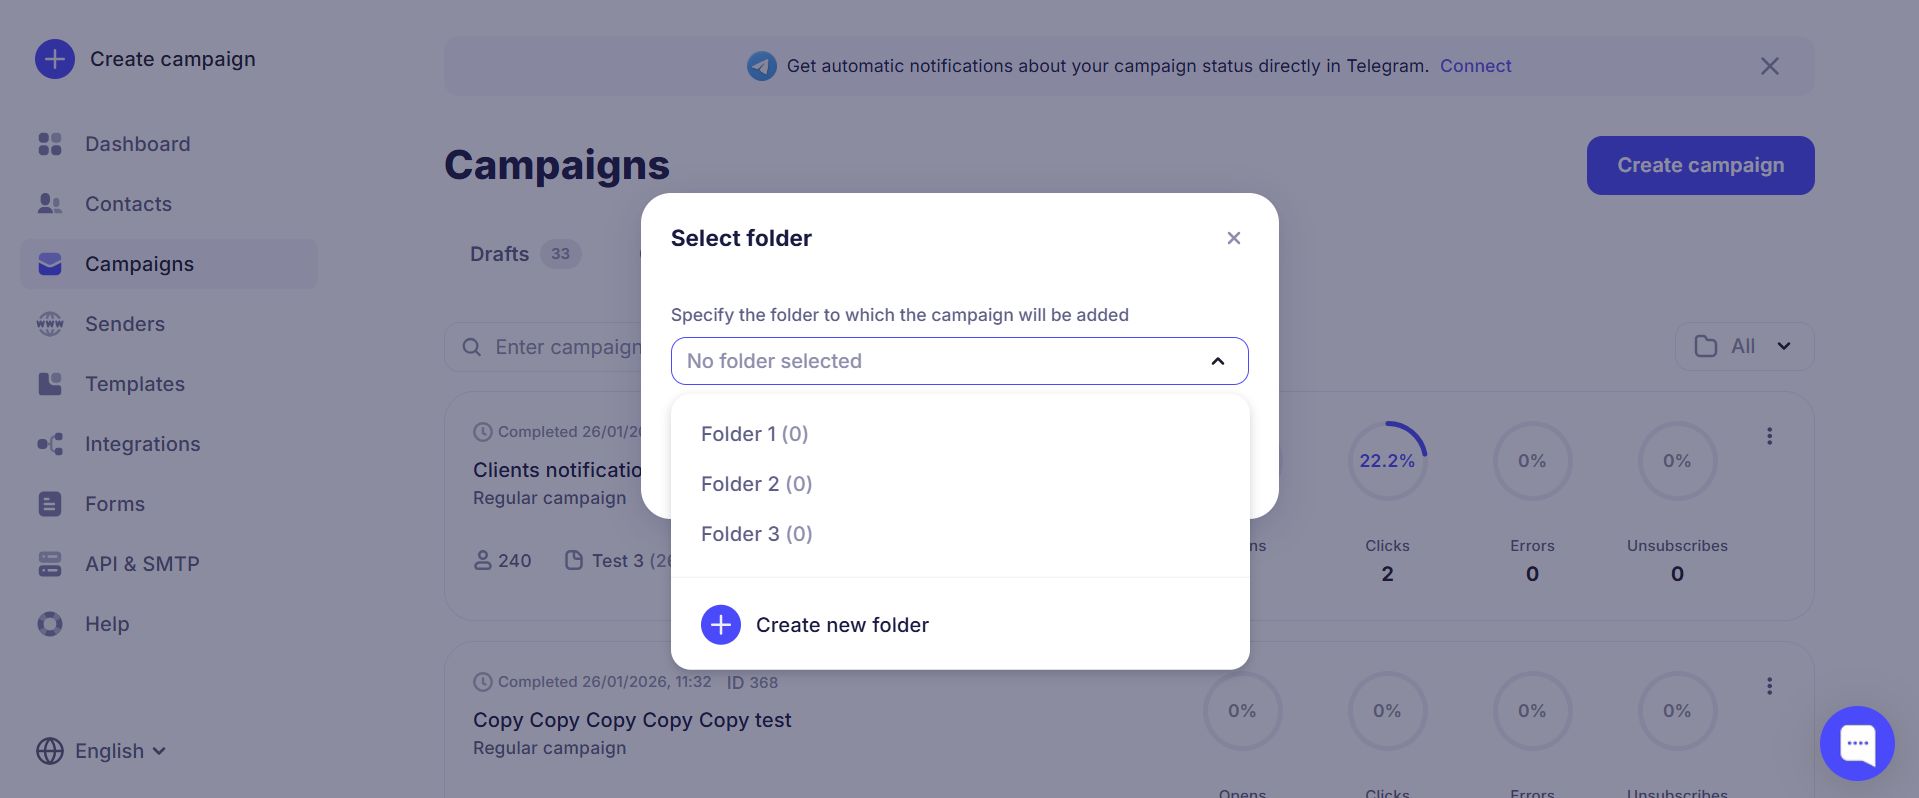This screenshot has height=798, width=1919.
Task: Click the Forms icon in sidebar
Action: pos(50,504)
